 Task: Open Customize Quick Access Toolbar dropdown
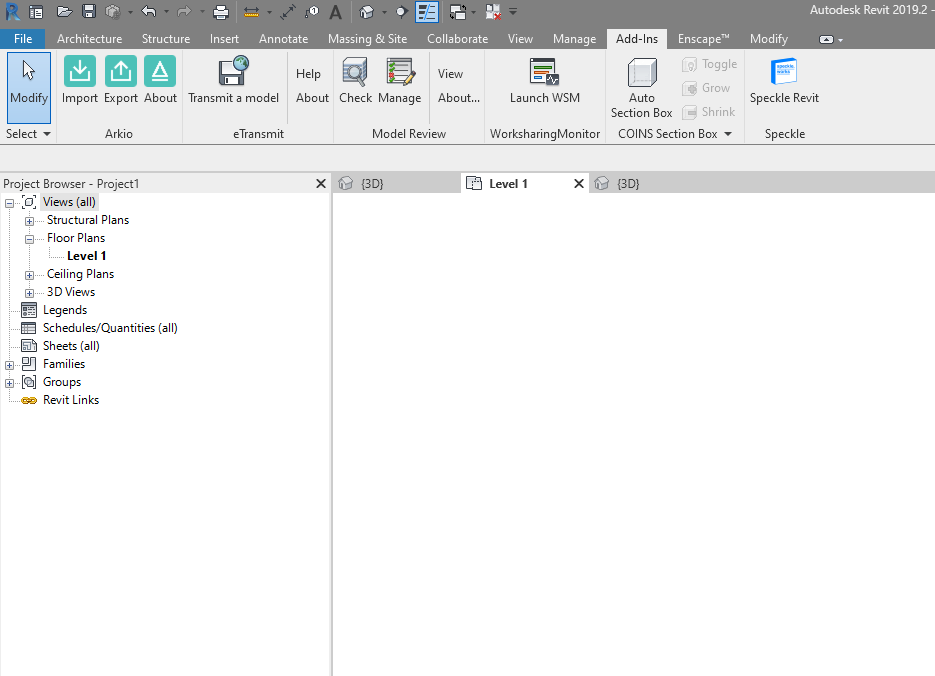[x=513, y=12]
